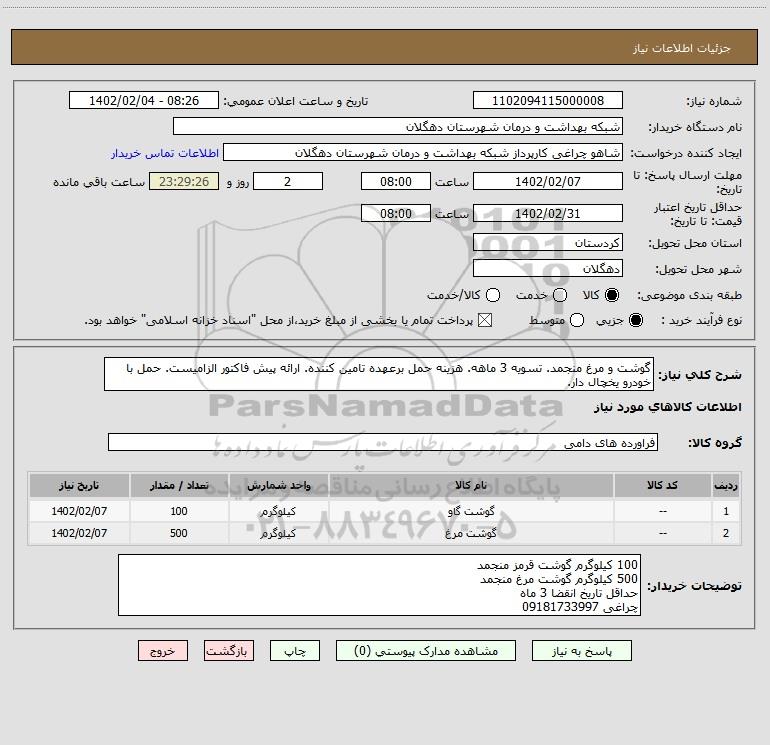770x745 pixels.
Task: Click the کیلوگرم unit cell for گوشت گاو
Action: pyautogui.click(x=278, y=511)
